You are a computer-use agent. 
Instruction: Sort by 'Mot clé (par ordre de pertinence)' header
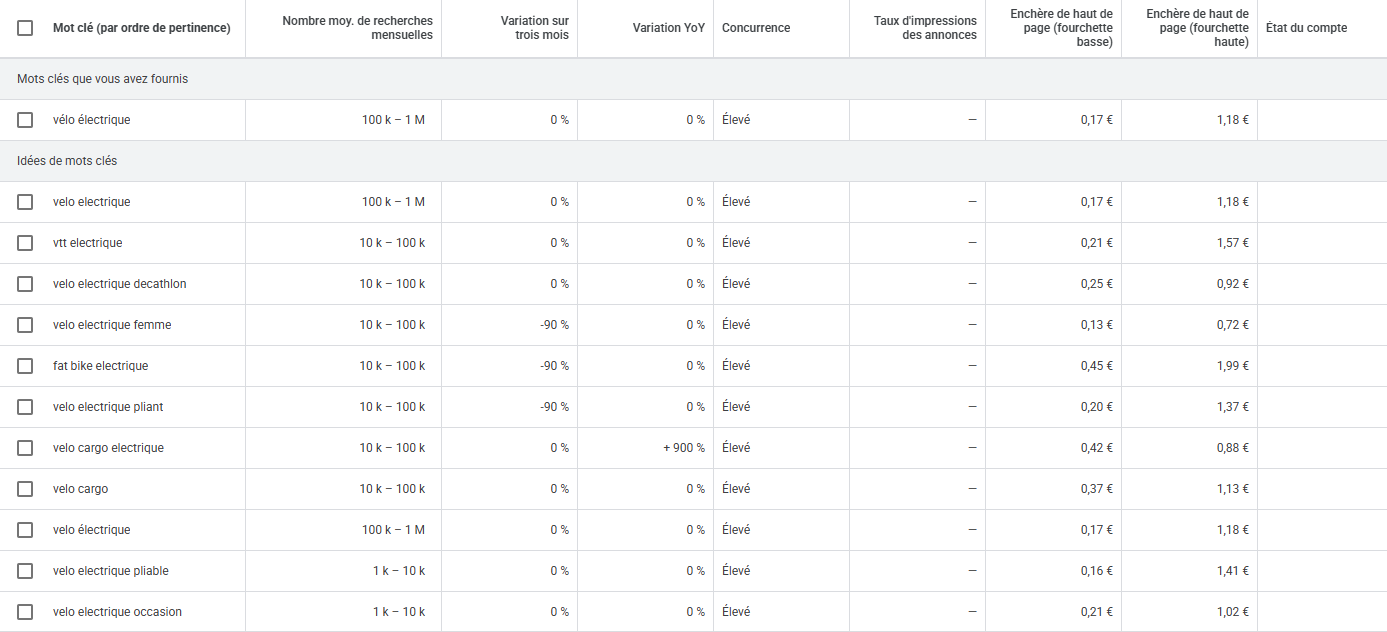(x=141, y=28)
